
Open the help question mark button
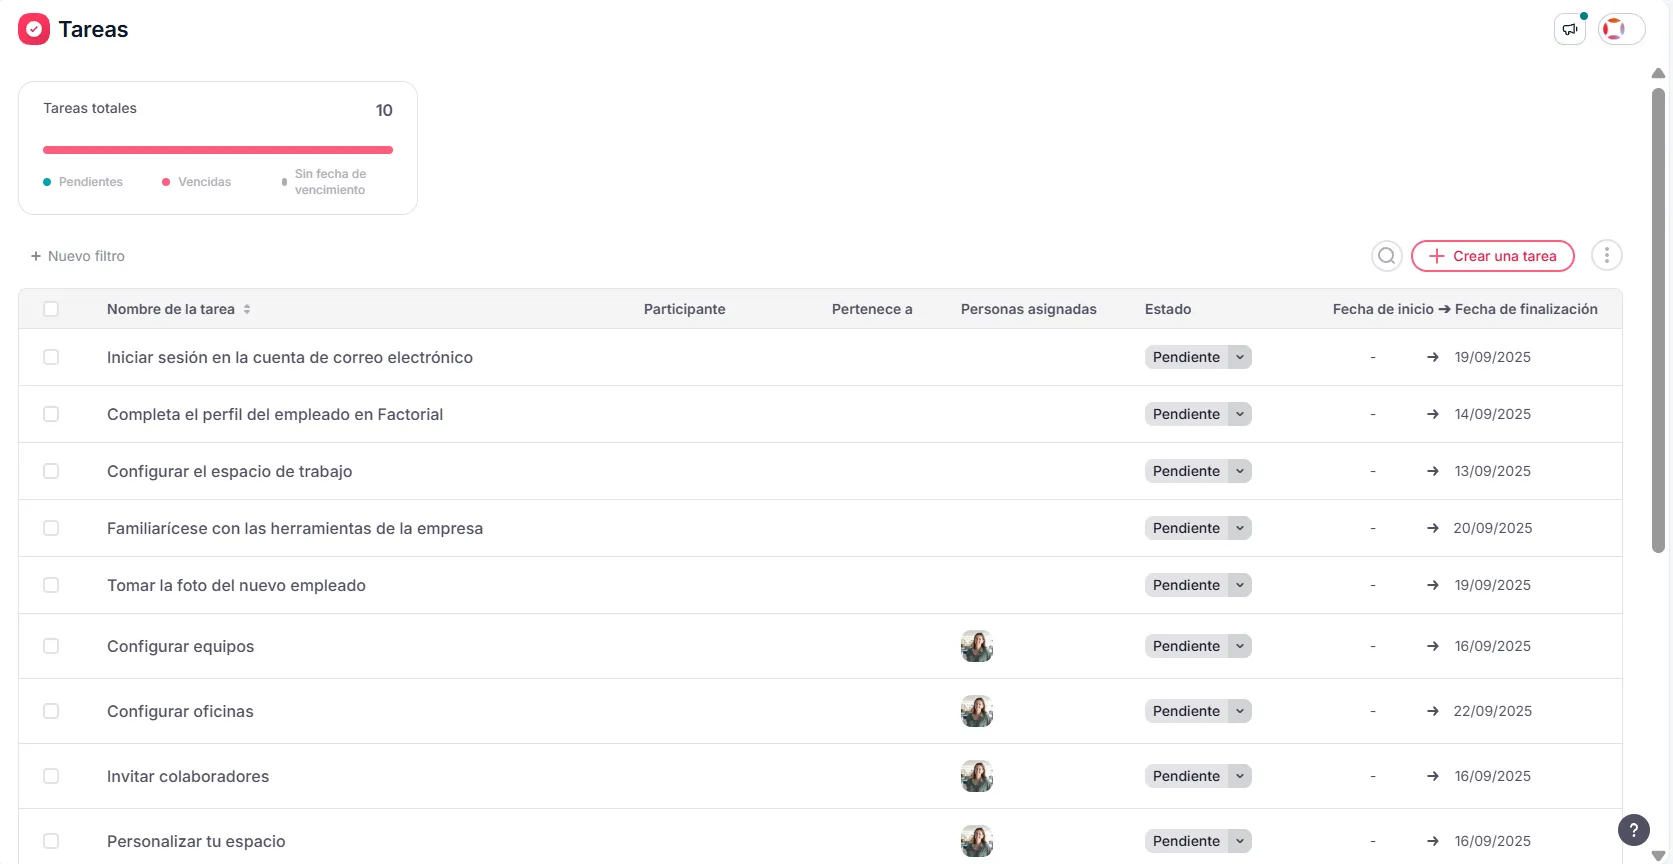1633,829
